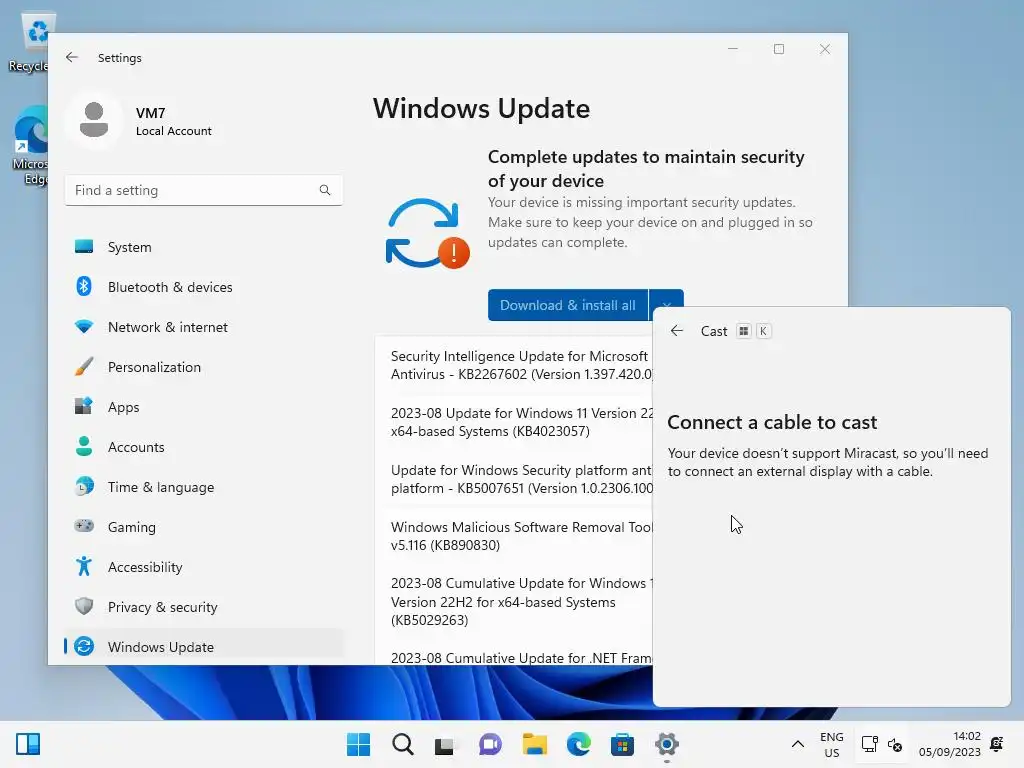This screenshot has height=768, width=1024.
Task: Click the update status sync icon
Action: pyautogui.click(x=427, y=234)
